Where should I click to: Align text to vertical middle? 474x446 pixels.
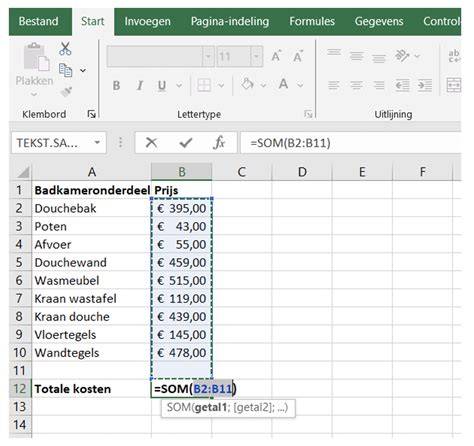pyautogui.click(x=356, y=56)
